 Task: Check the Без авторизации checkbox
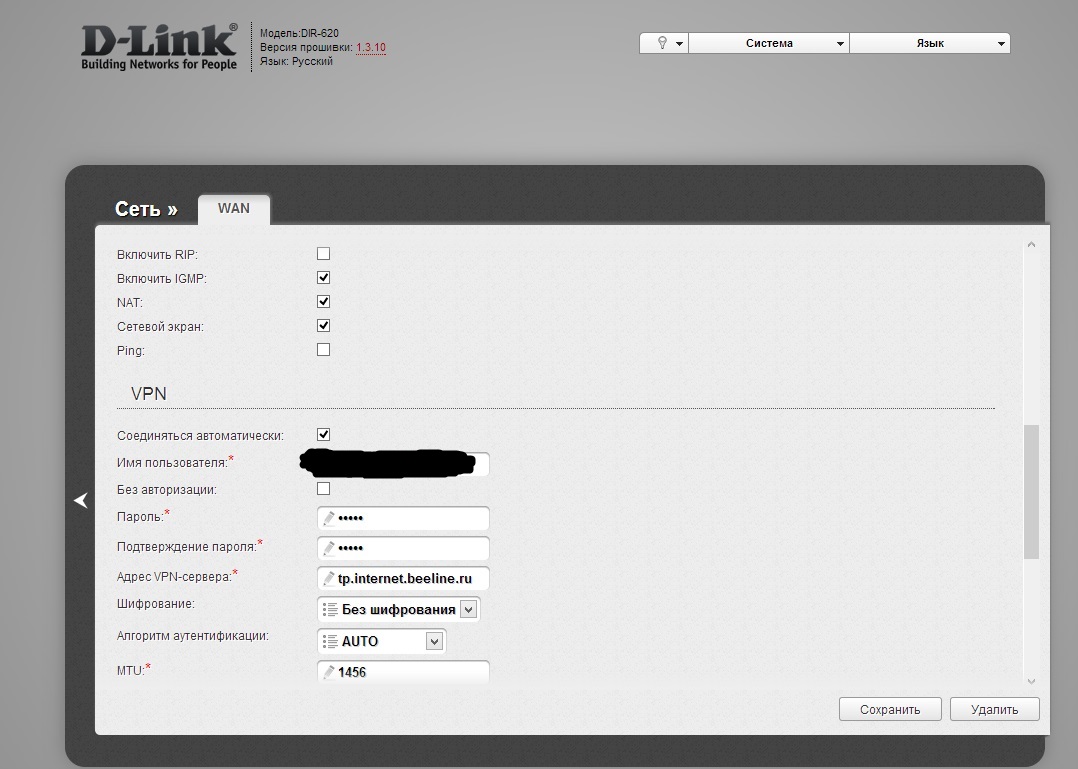(x=323, y=489)
